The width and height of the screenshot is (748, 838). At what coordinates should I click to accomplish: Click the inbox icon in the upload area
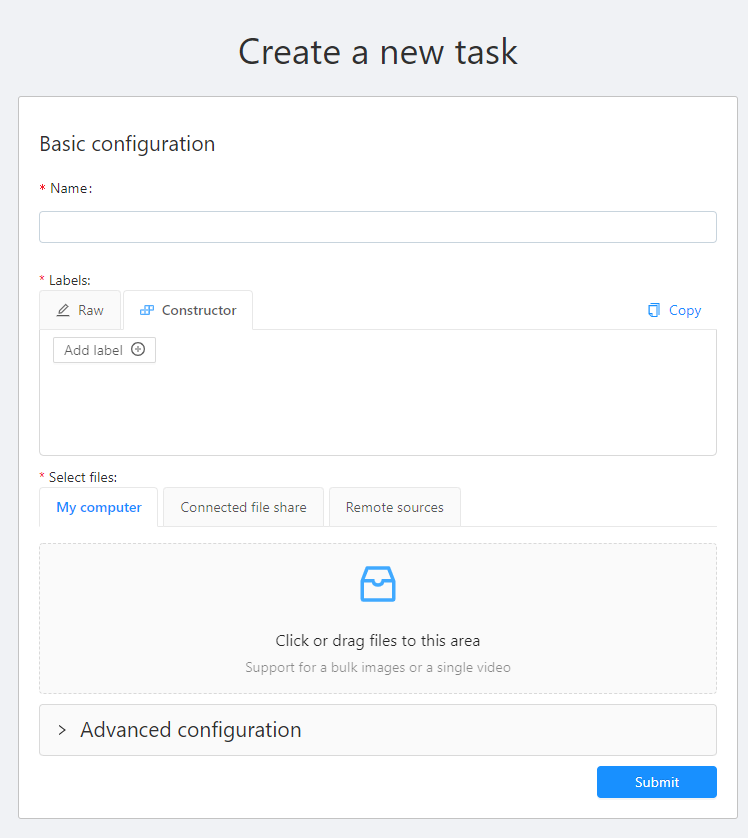point(377,584)
